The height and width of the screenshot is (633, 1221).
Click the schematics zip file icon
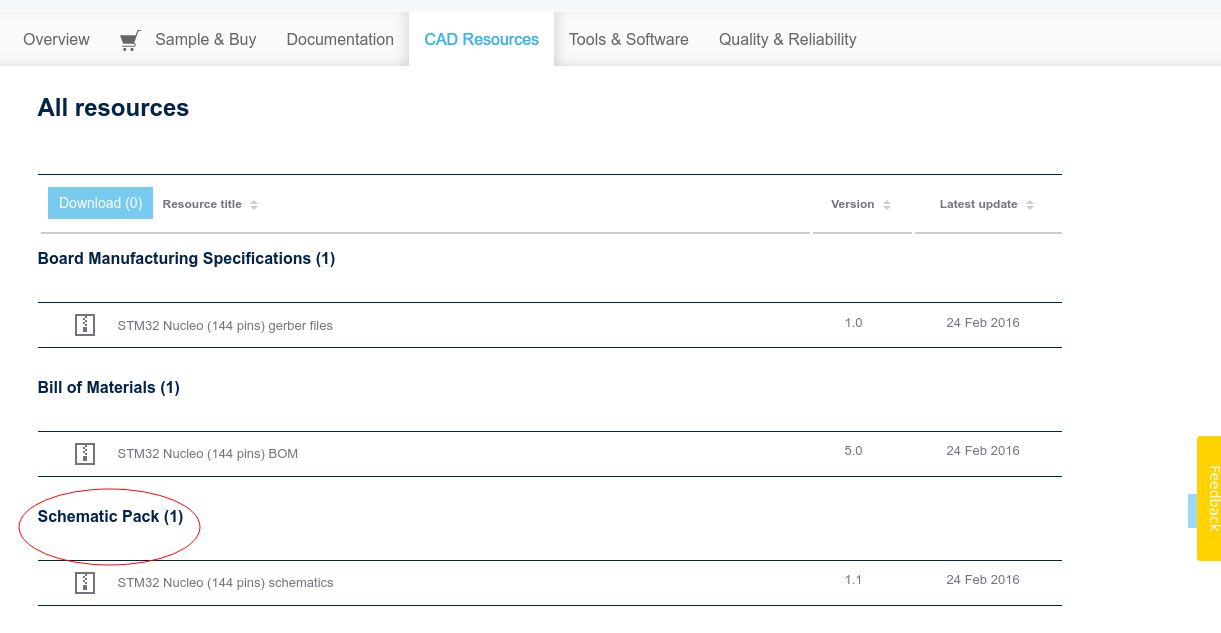(x=85, y=582)
